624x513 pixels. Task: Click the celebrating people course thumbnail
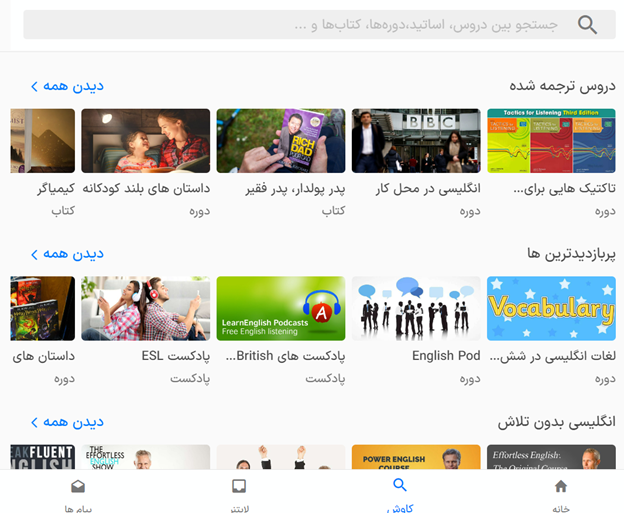click(x=281, y=457)
